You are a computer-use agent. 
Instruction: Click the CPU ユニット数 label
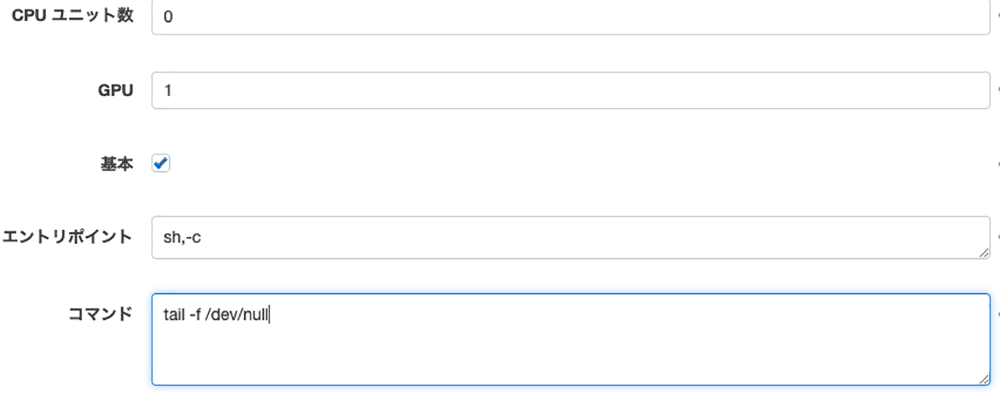73,17
